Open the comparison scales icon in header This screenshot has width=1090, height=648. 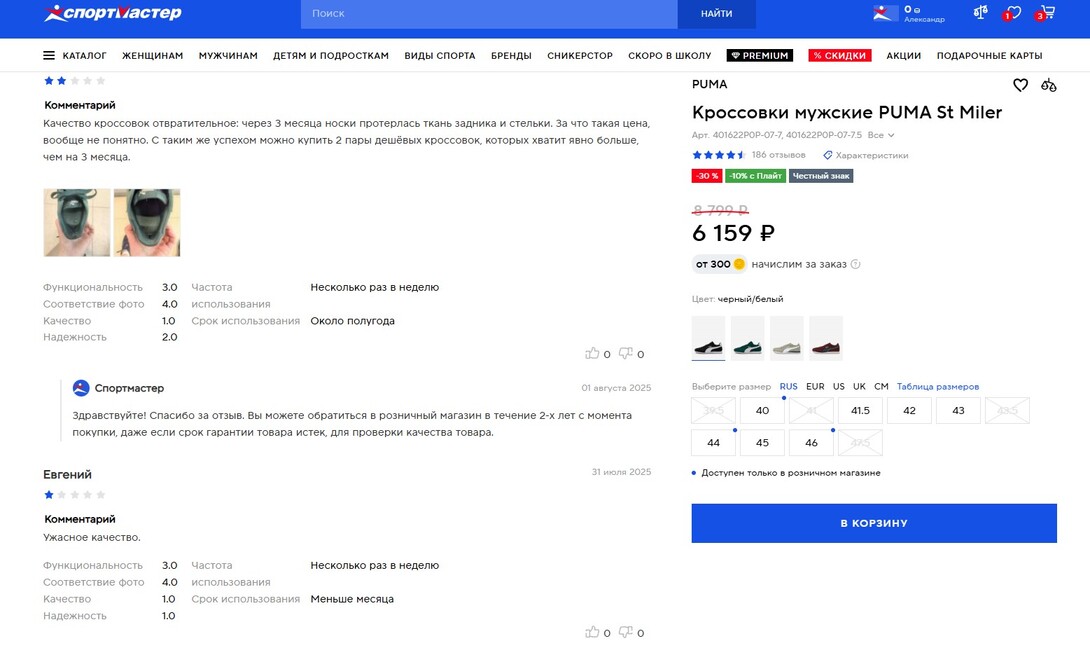(x=980, y=13)
